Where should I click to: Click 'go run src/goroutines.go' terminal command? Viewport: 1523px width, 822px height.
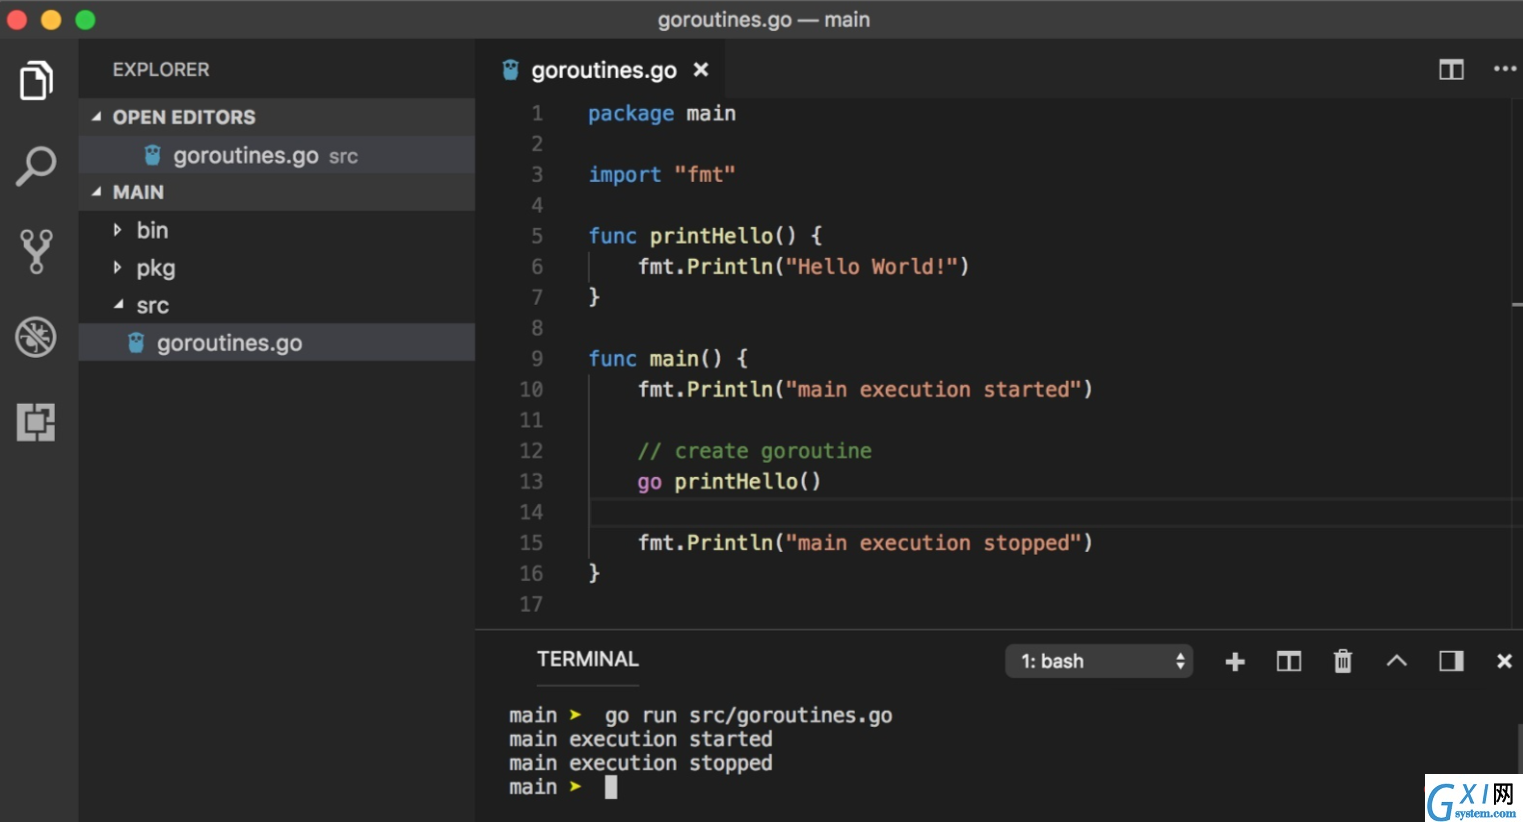point(749,715)
